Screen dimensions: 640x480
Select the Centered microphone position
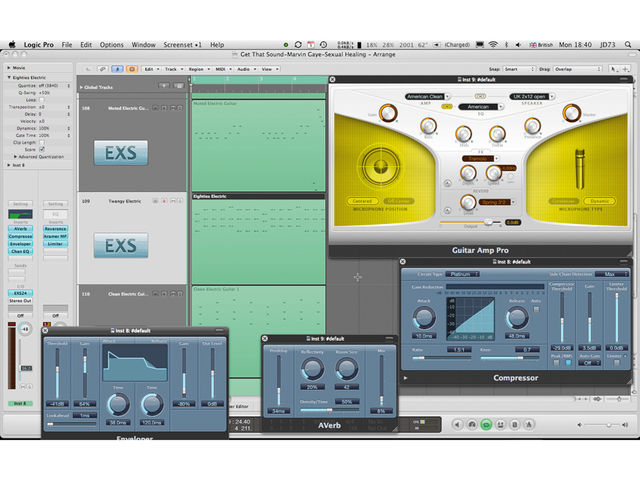[362, 201]
